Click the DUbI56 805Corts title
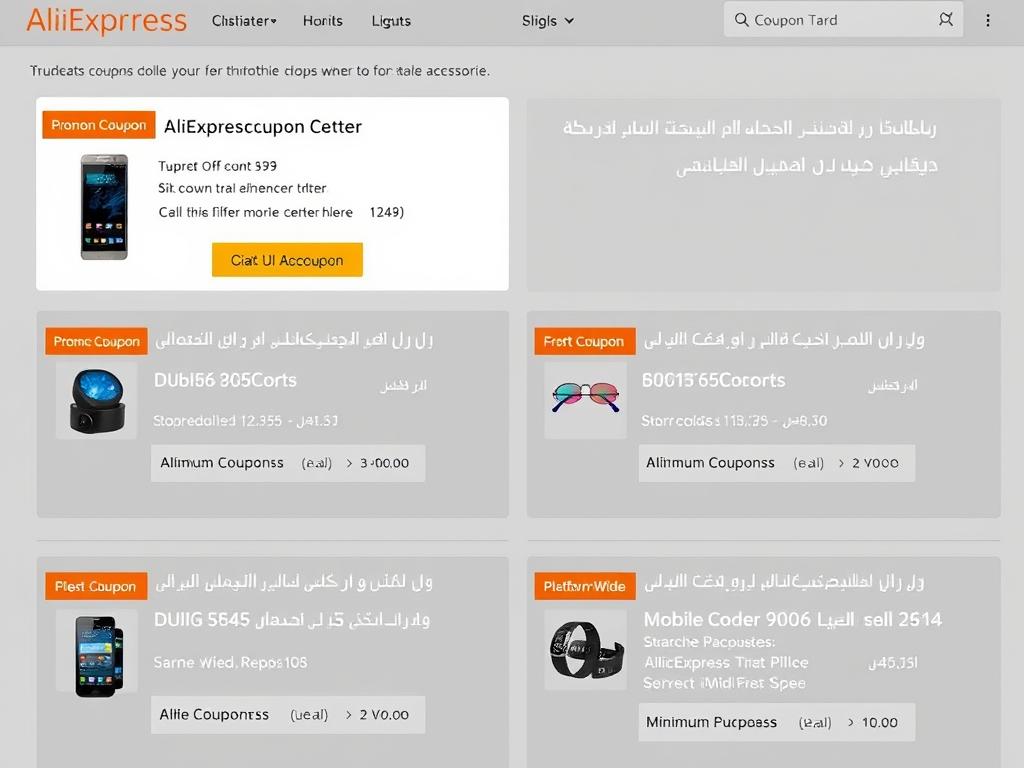 point(225,380)
